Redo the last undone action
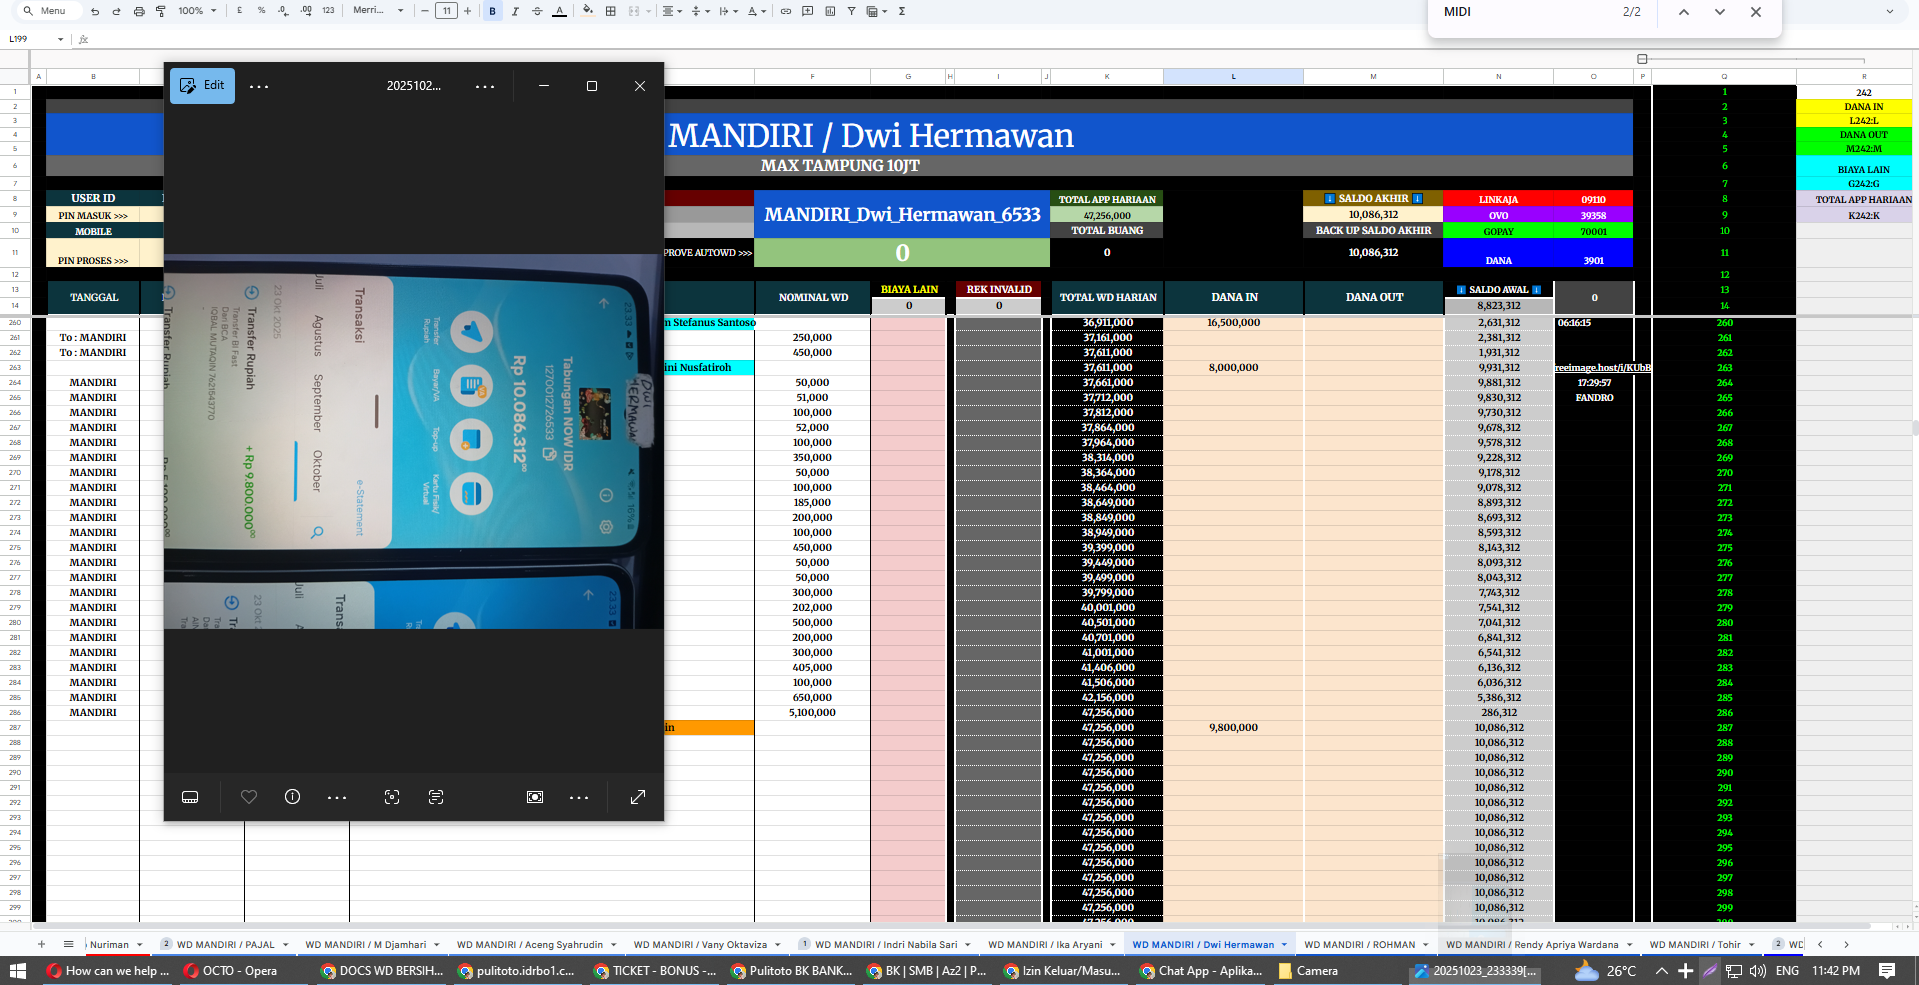Viewport: 1919px width, 985px height. tap(116, 11)
